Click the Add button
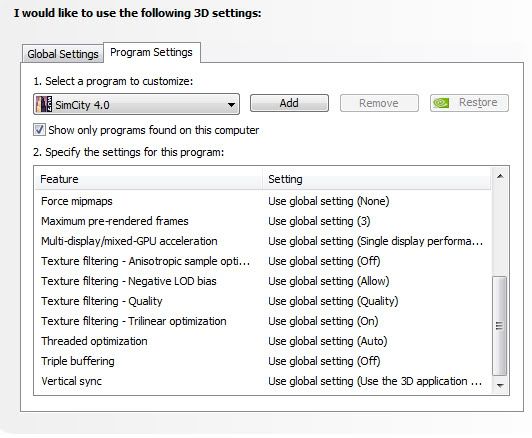532x438 pixels. 289,103
